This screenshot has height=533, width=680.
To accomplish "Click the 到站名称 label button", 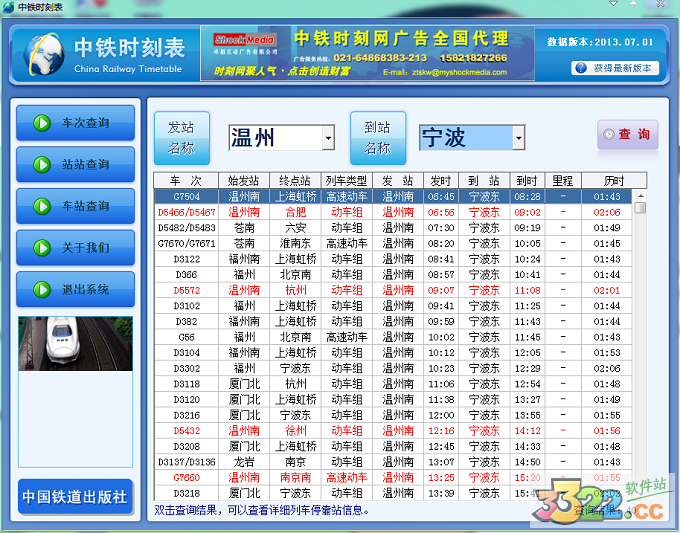I will coord(378,138).
